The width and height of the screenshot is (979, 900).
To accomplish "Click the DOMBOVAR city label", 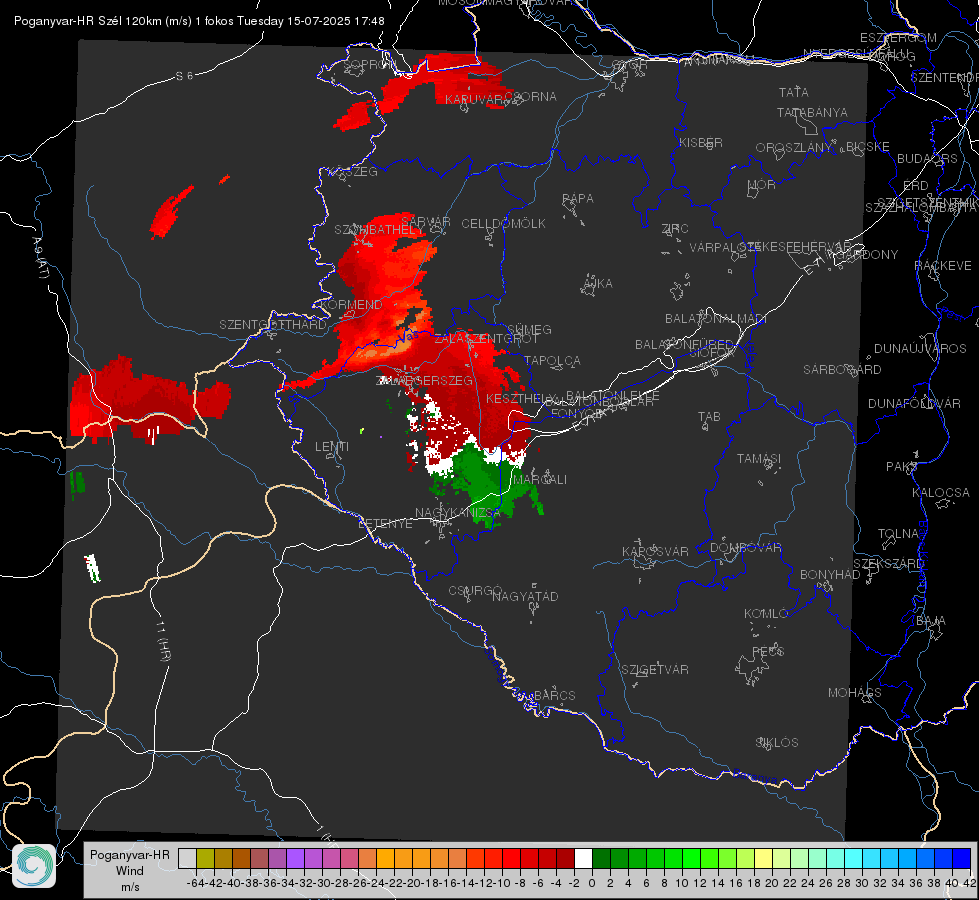I will [x=745, y=548].
